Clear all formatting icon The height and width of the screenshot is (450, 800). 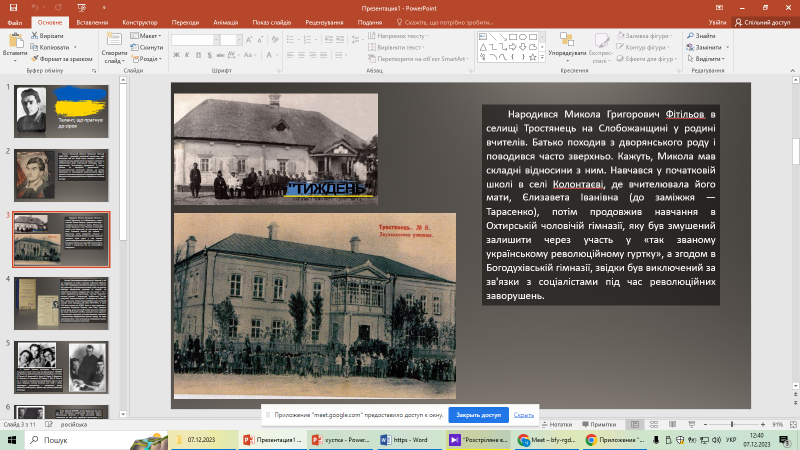[x=275, y=40]
